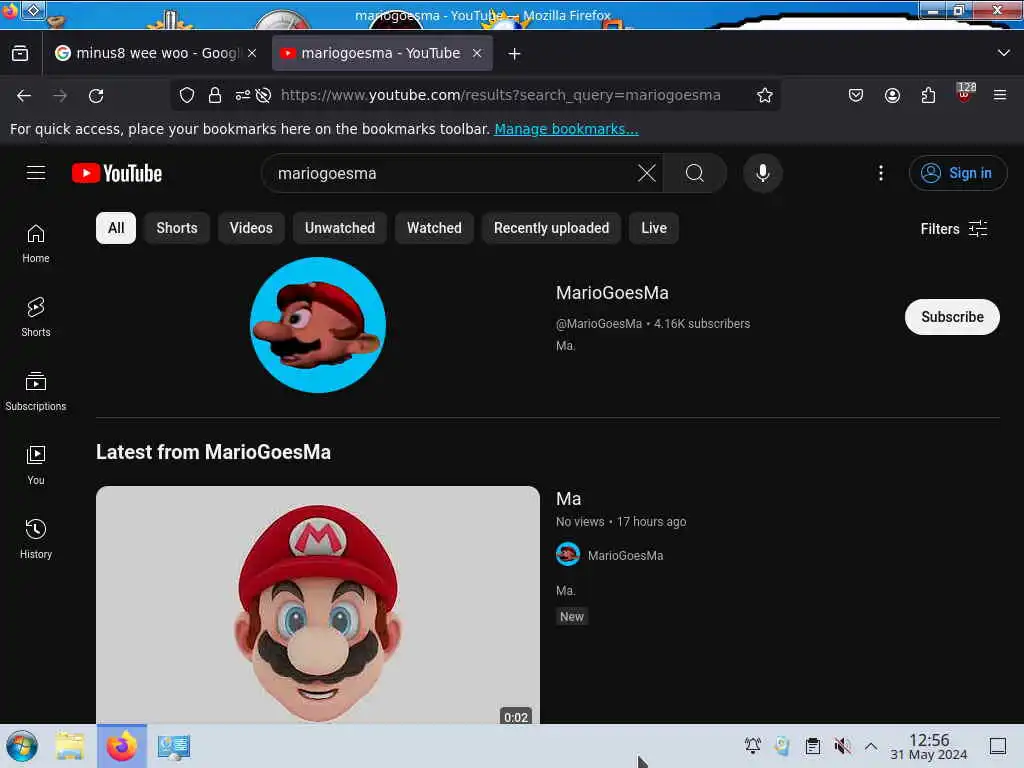Open MarioGoesMa uploader name under the video
Viewport: 1024px width, 768px height.
625,555
